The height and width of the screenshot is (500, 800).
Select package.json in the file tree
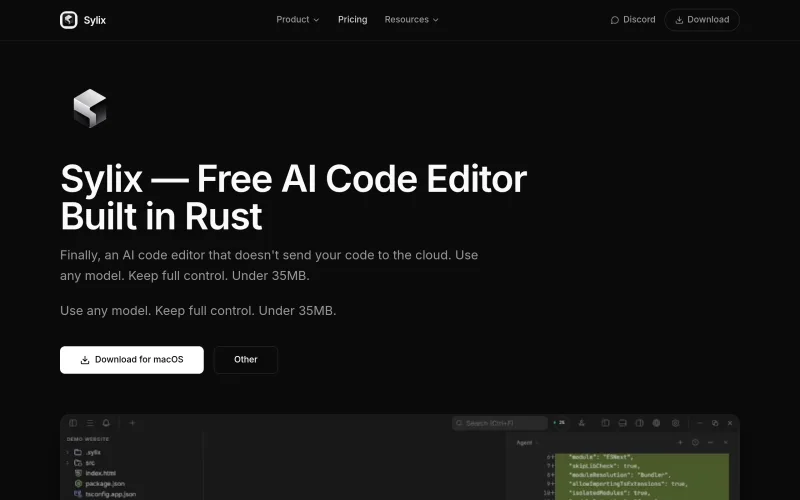coord(100,483)
